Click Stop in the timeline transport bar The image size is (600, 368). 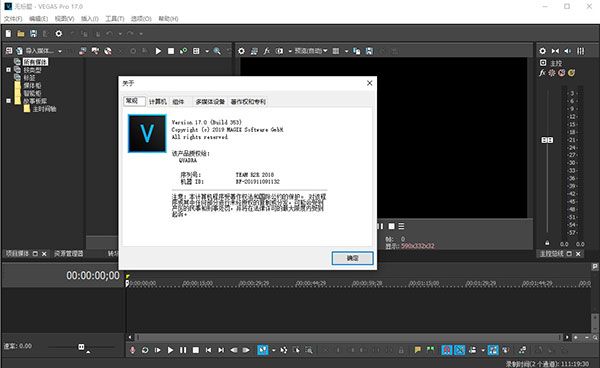(x=196, y=350)
